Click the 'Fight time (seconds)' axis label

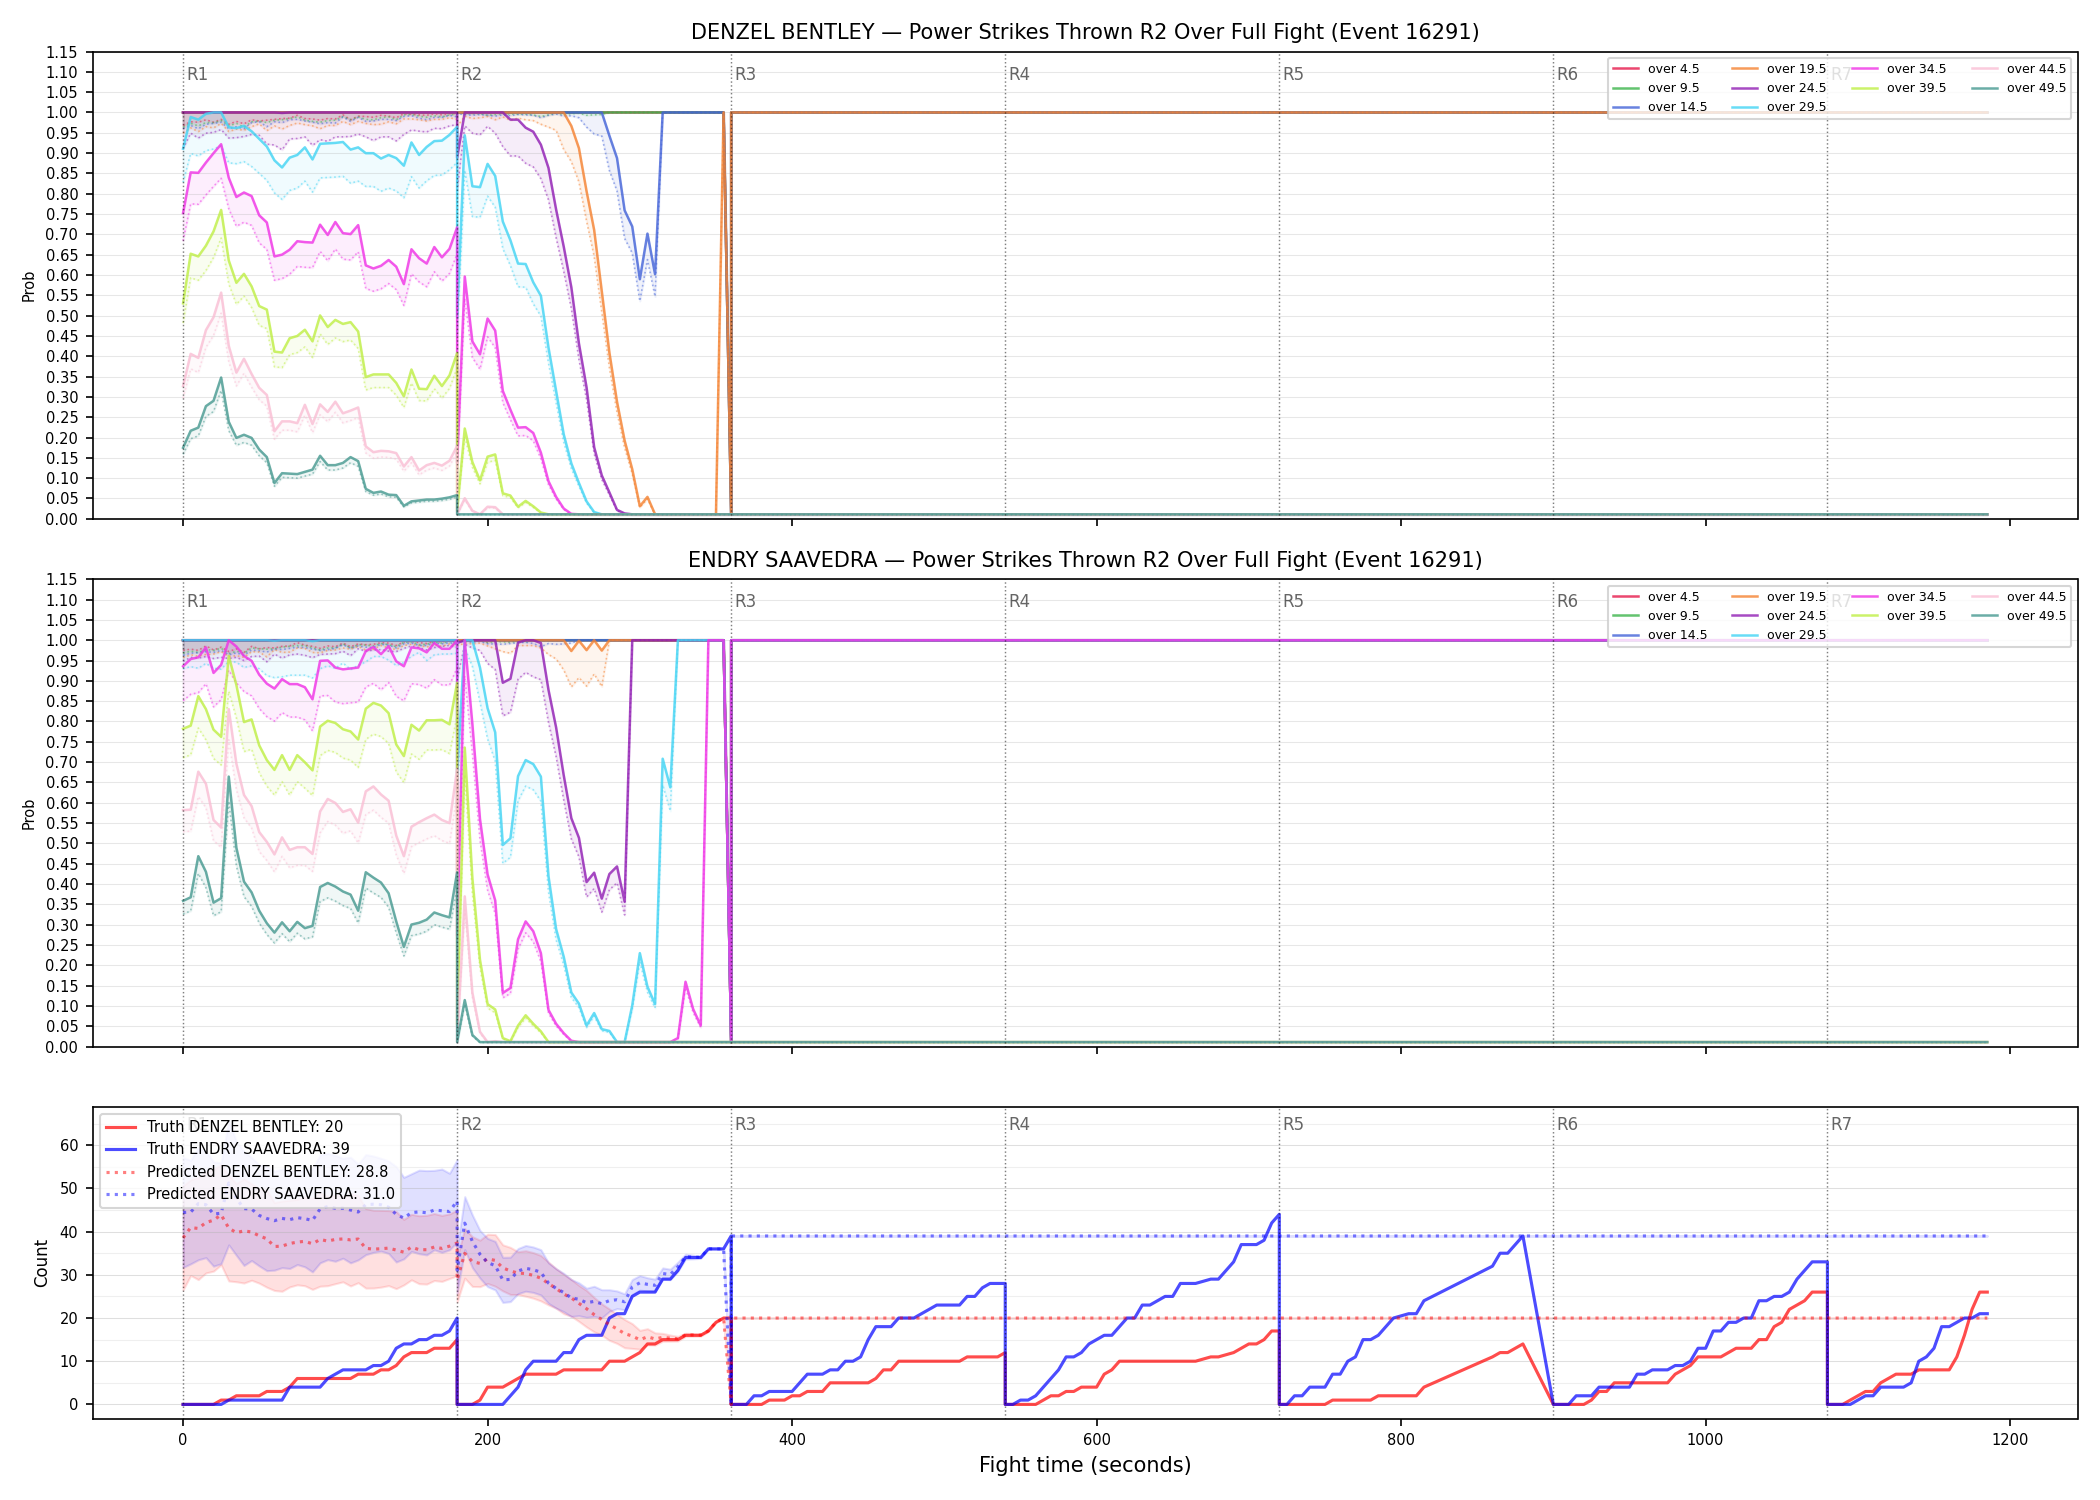[1085, 1465]
